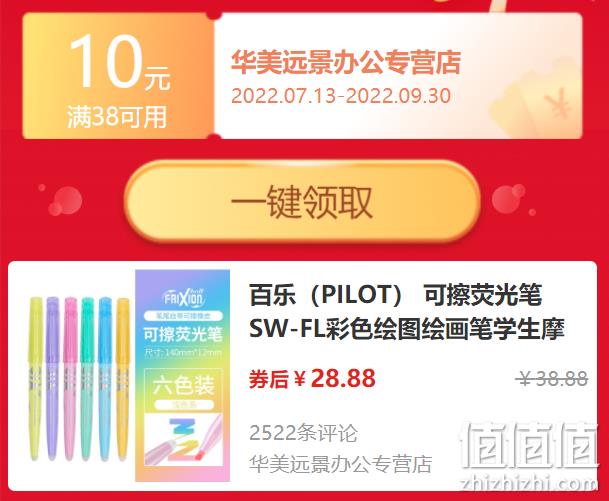View the 2522条评论 reviews link
The height and width of the screenshot is (501, 609).
point(303,433)
